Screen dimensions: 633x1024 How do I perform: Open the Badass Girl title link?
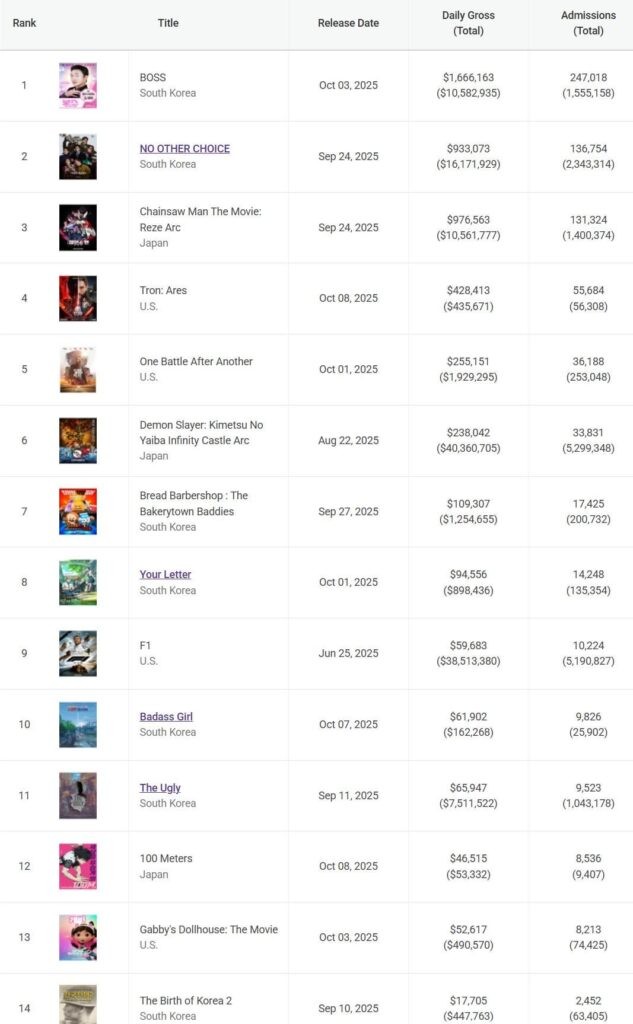[167, 717]
